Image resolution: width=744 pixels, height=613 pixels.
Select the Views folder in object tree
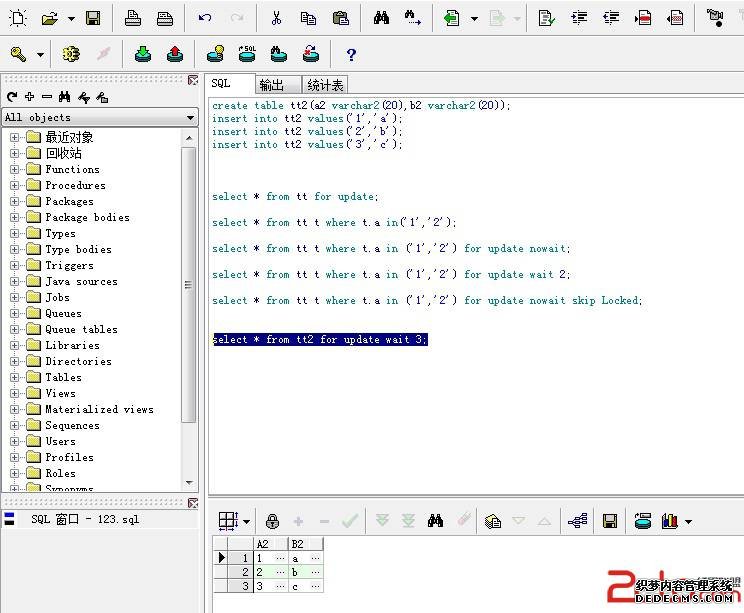point(60,393)
